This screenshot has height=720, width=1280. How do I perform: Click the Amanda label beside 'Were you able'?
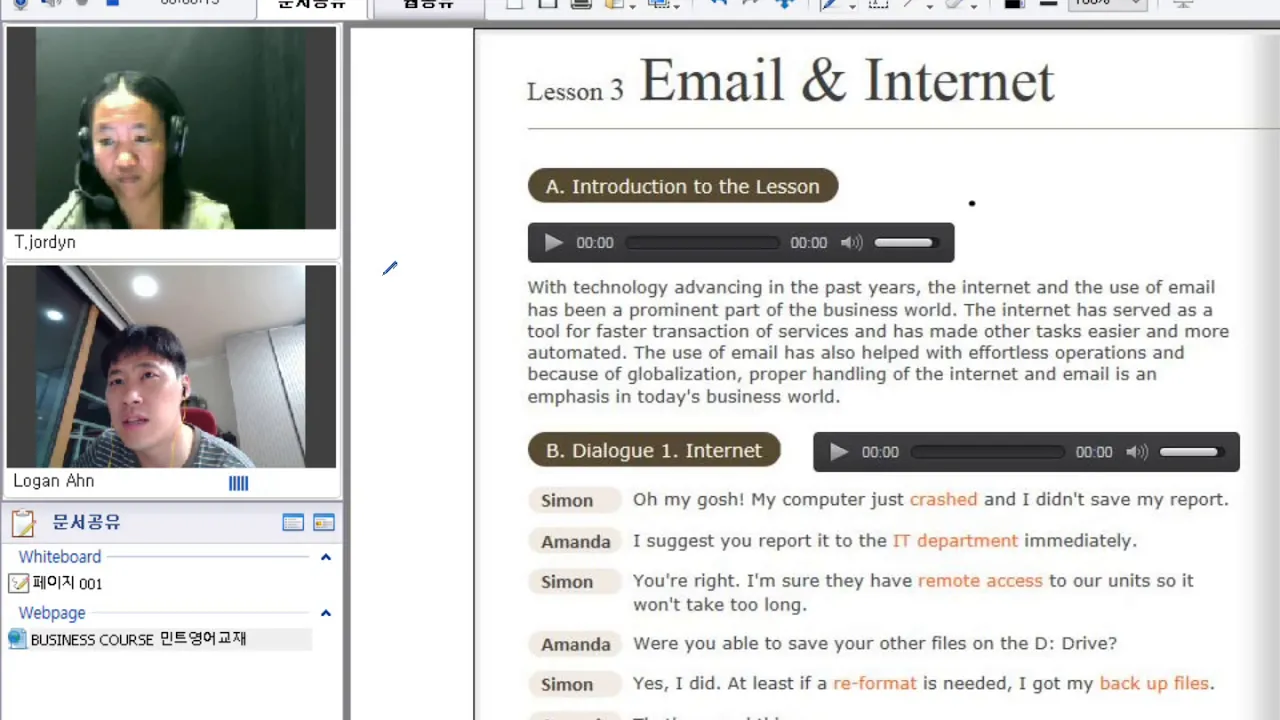[575, 644]
